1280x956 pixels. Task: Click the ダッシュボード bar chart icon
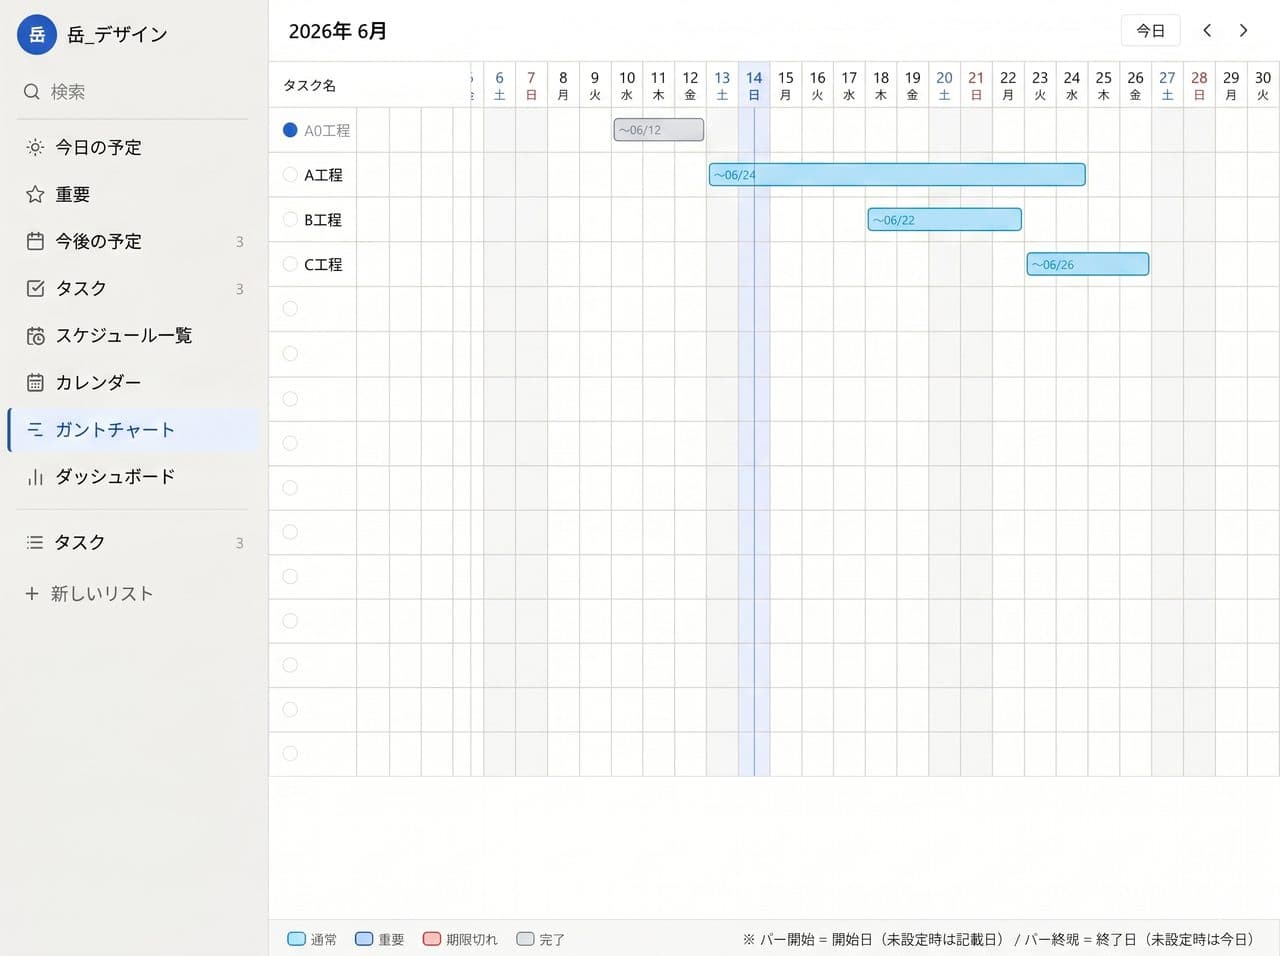click(35, 477)
